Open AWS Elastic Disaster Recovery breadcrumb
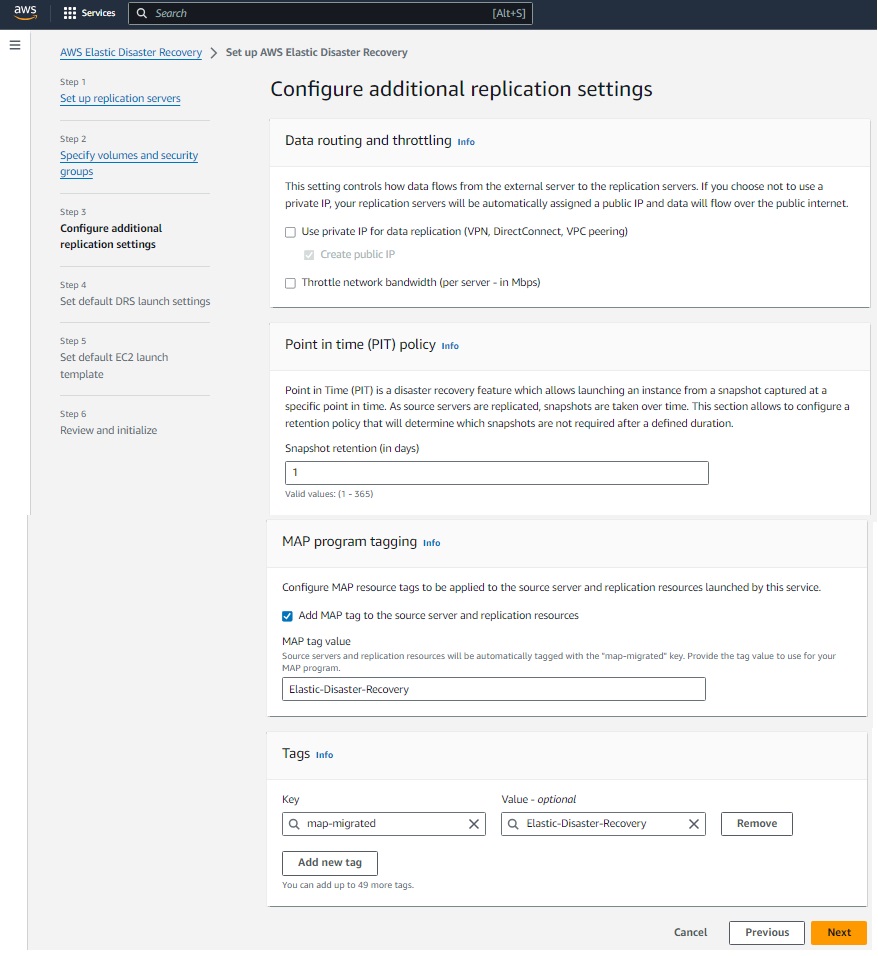 [131, 52]
